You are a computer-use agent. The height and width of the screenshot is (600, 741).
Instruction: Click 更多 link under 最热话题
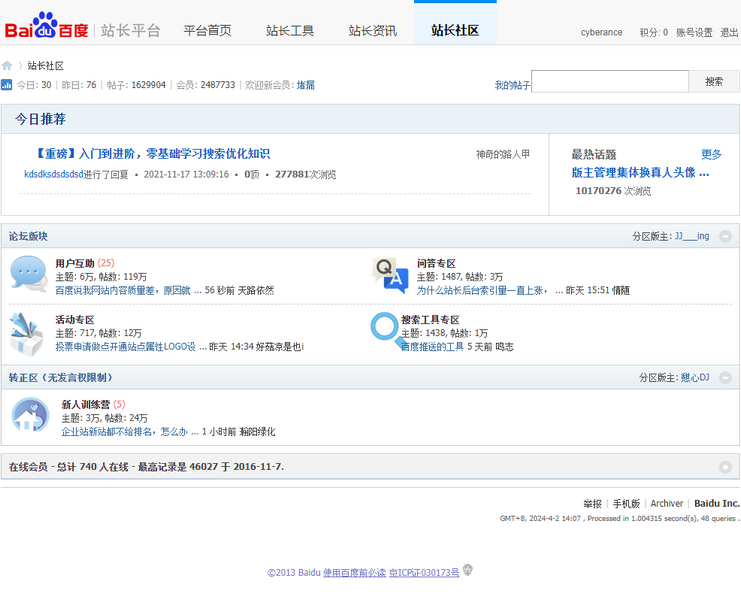coord(711,155)
